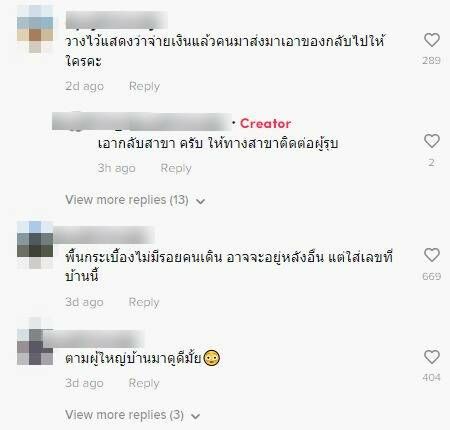Like the comment with 404 likes
This screenshot has width=450, height=430.
[432, 357]
